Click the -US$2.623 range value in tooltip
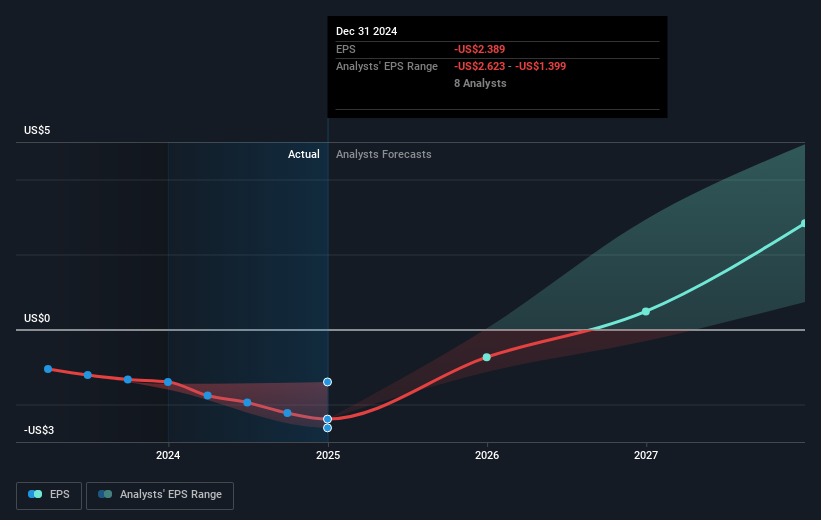Screen dimensions: 821x520 (x=480, y=67)
